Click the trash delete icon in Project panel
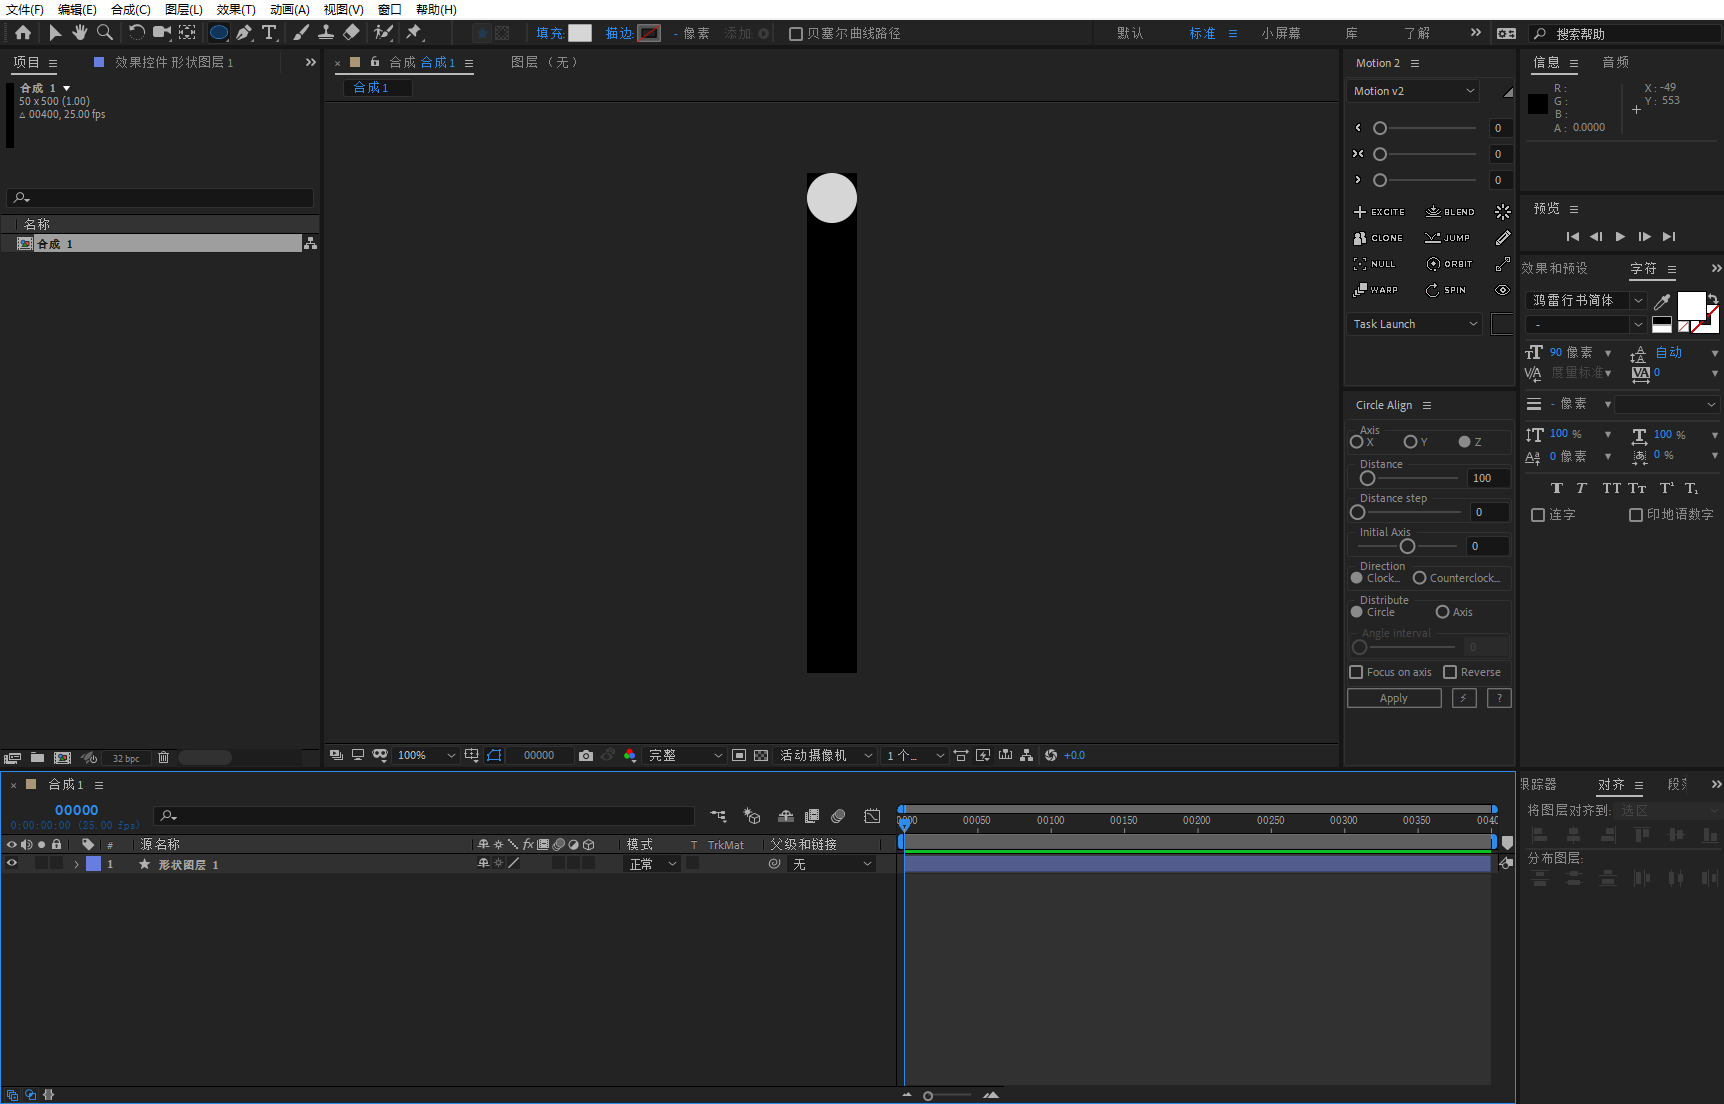This screenshot has width=1724, height=1104. [x=164, y=758]
